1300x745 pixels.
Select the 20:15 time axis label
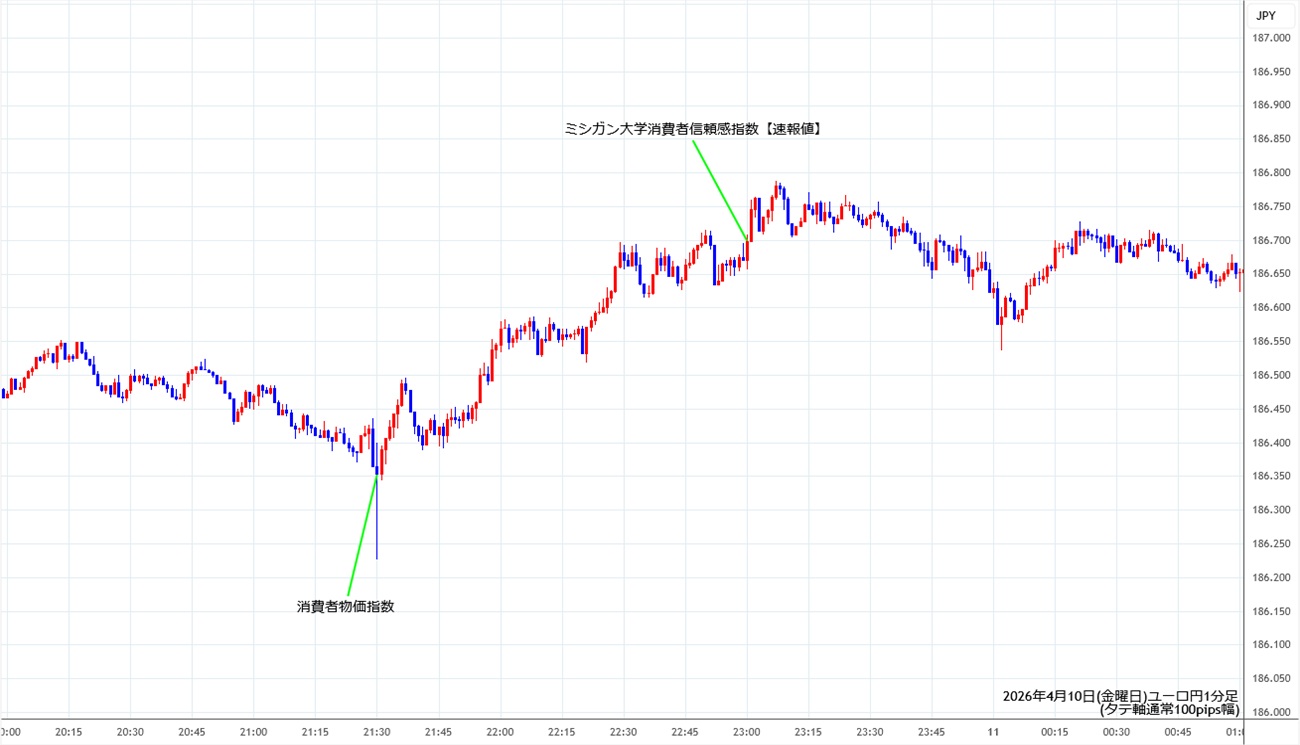point(69,732)
